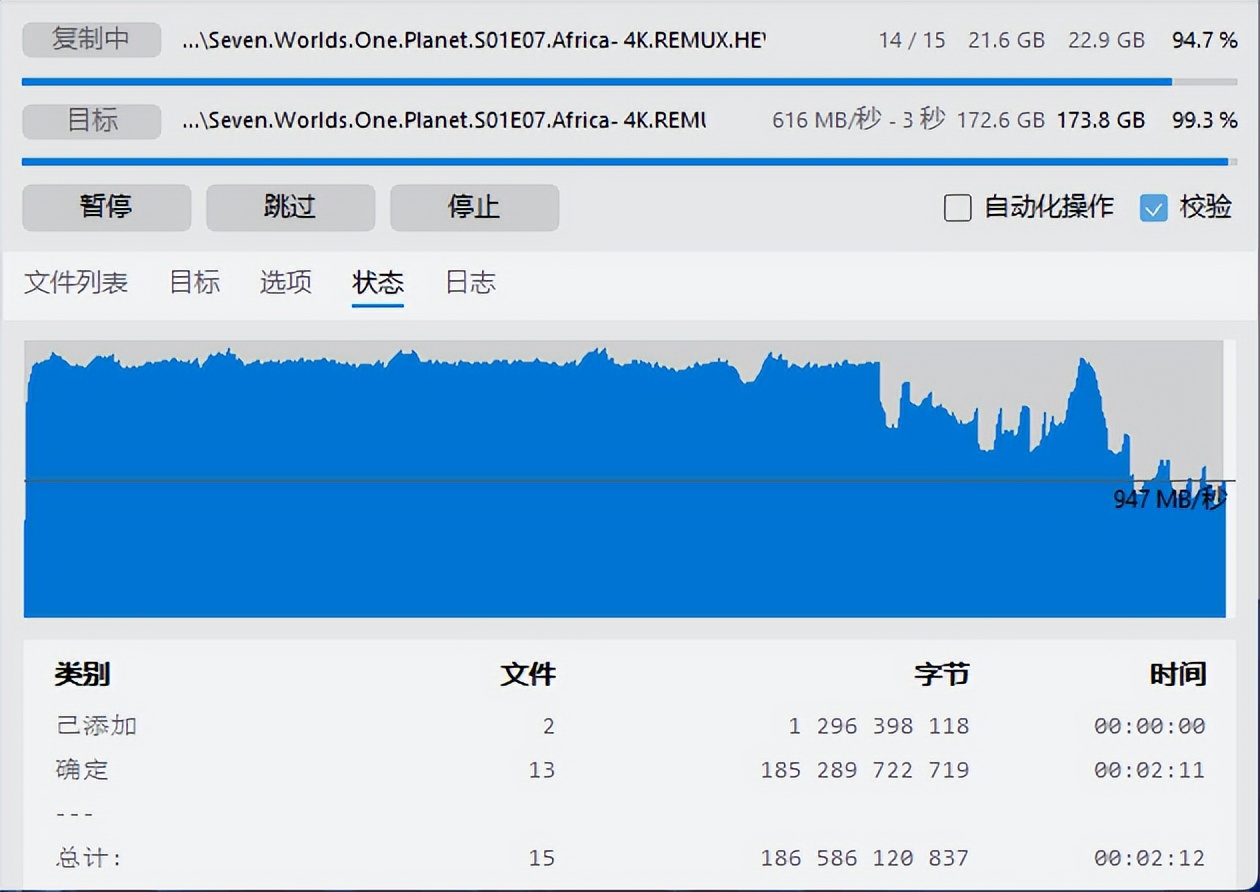Click the target file path text
The width and height of the screenshot is (1260, 892).
(x=444, y=121)
